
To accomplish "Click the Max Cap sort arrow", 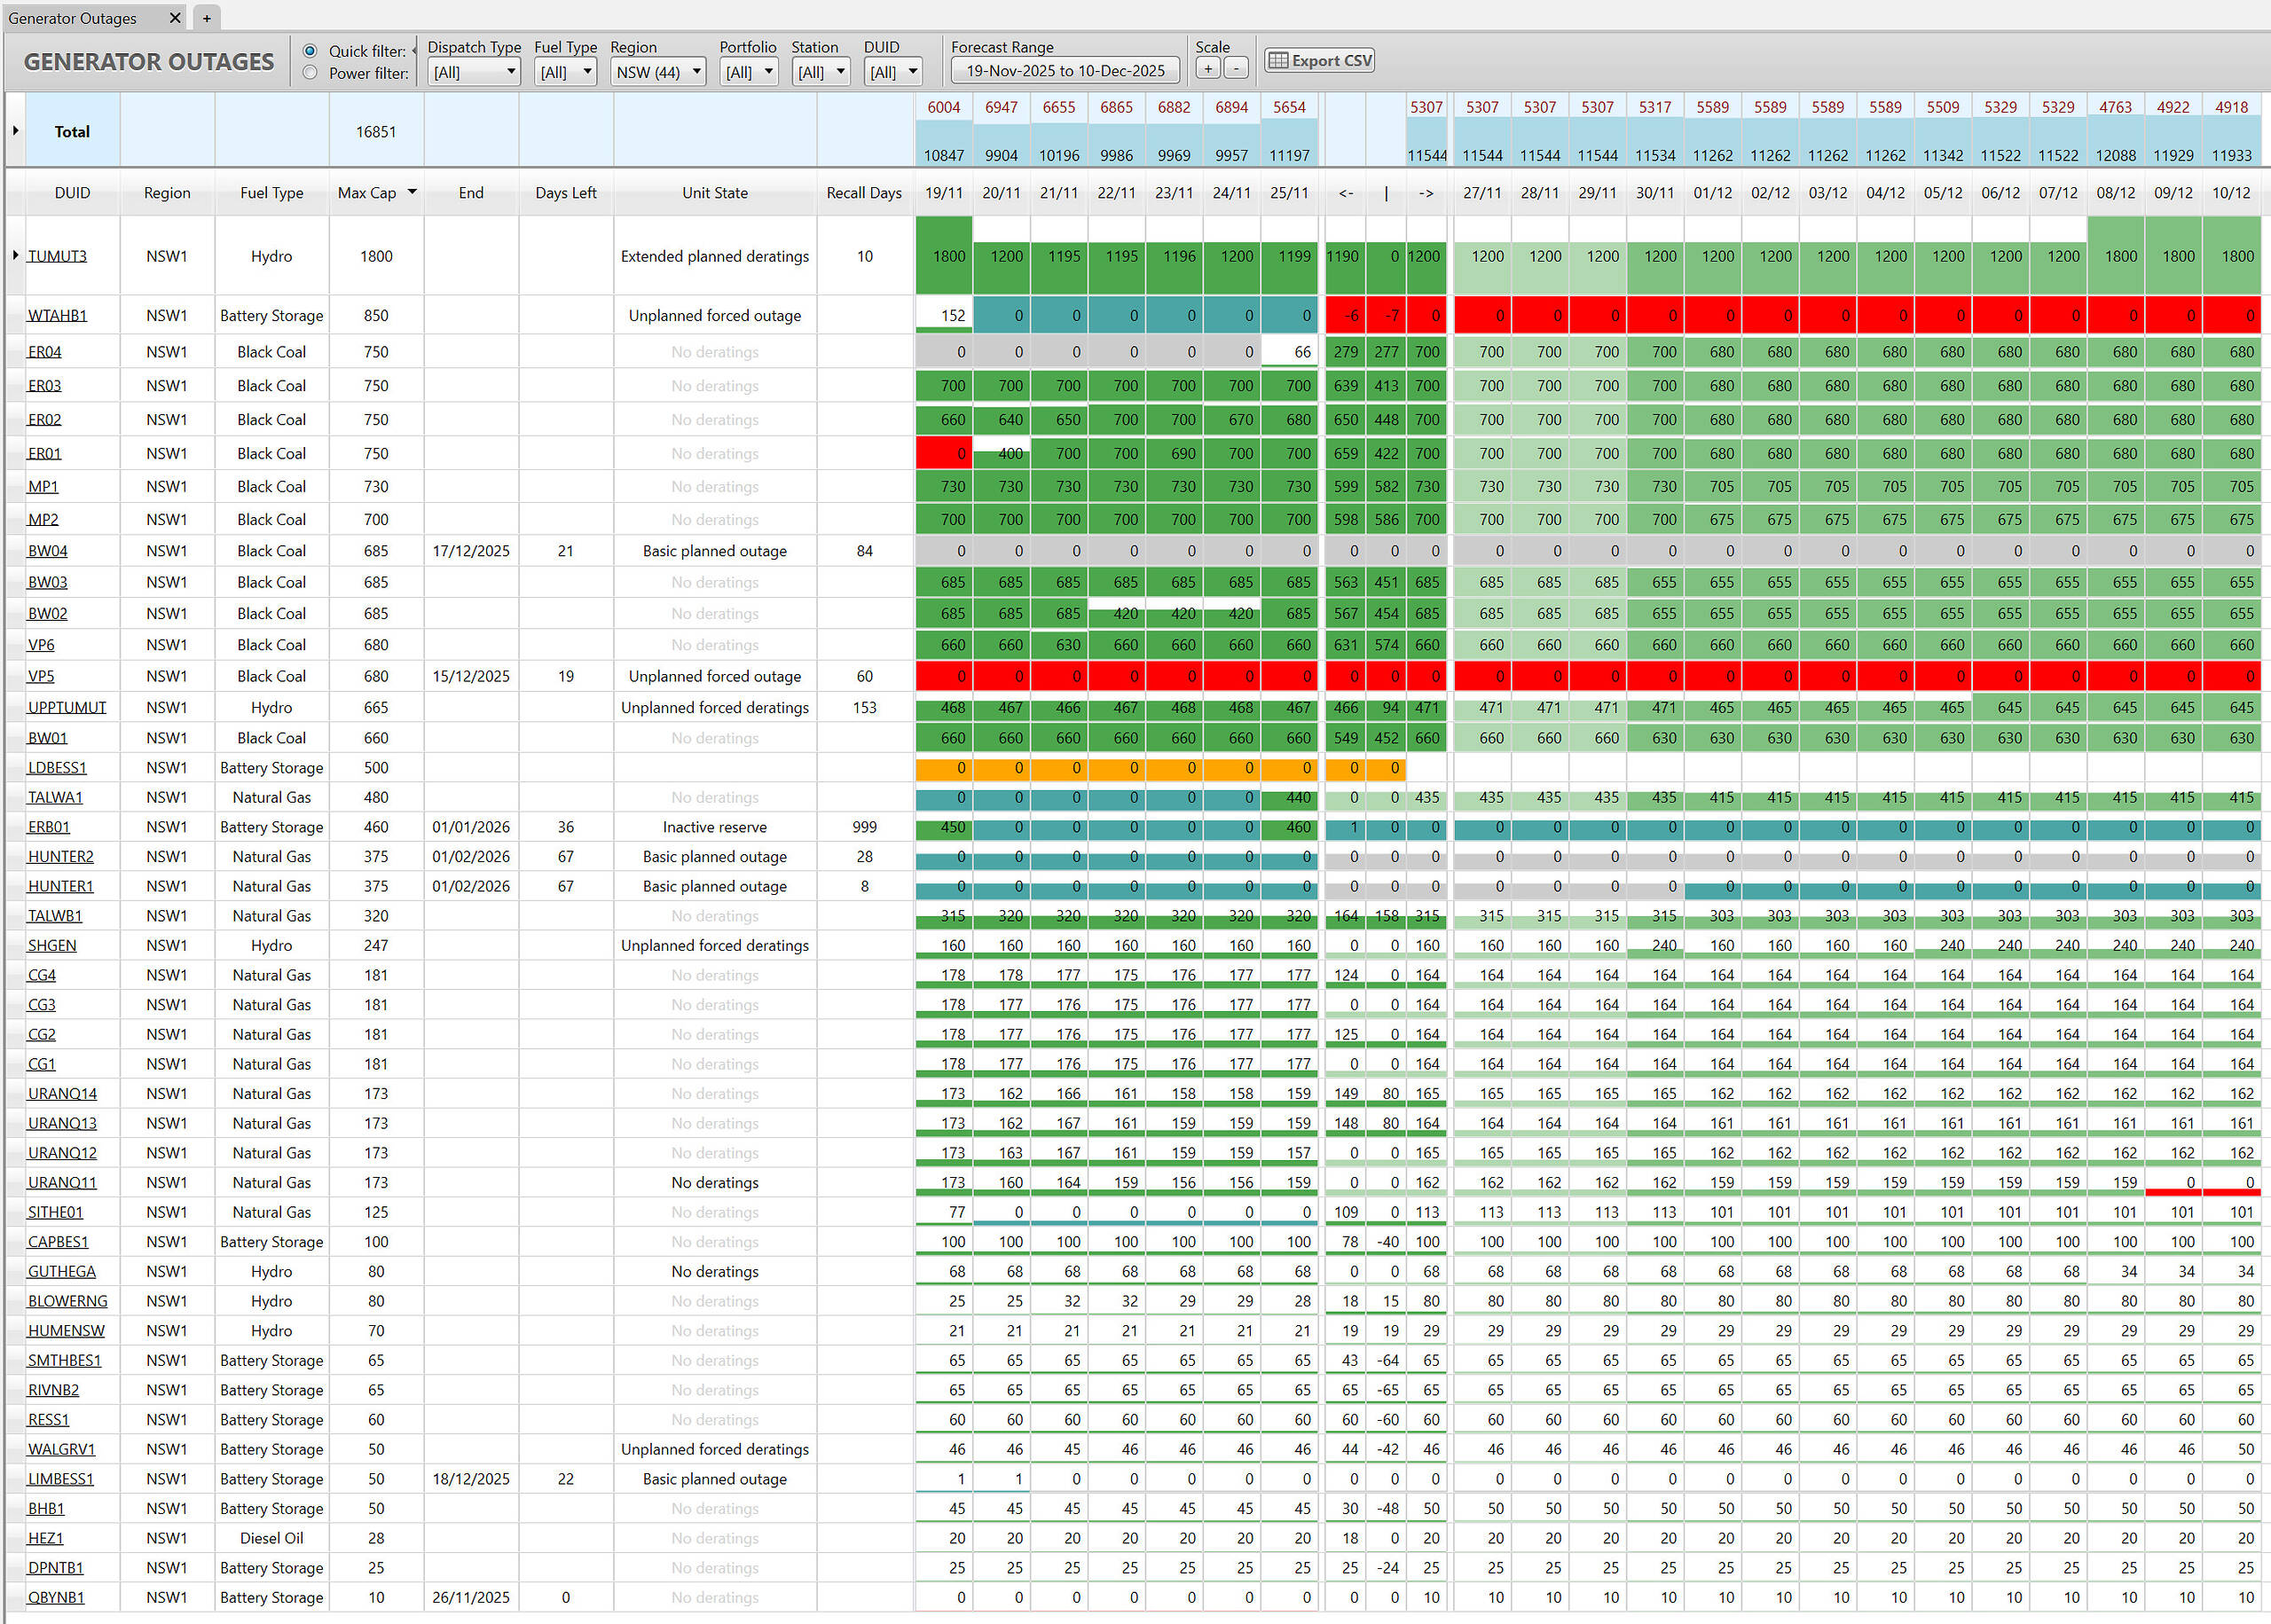I will [412, 192].
